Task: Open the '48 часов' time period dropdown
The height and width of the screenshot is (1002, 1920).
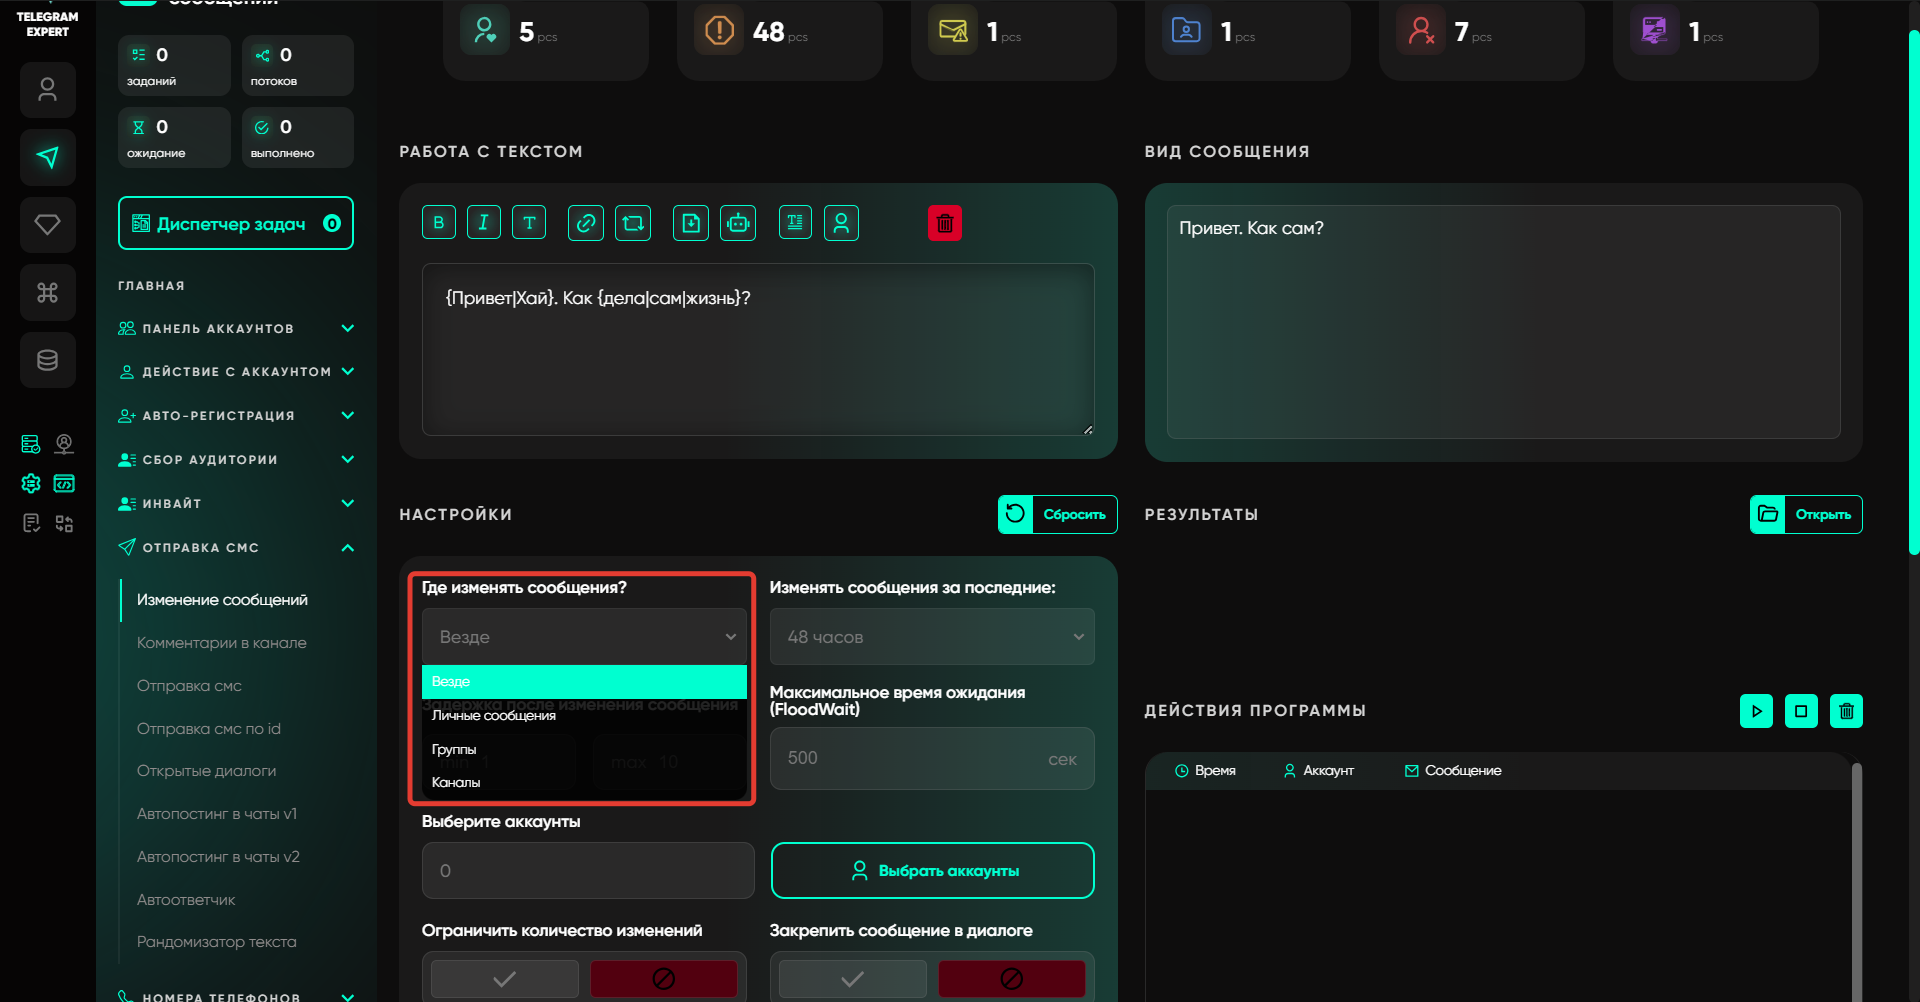Action: coord(931,637)
